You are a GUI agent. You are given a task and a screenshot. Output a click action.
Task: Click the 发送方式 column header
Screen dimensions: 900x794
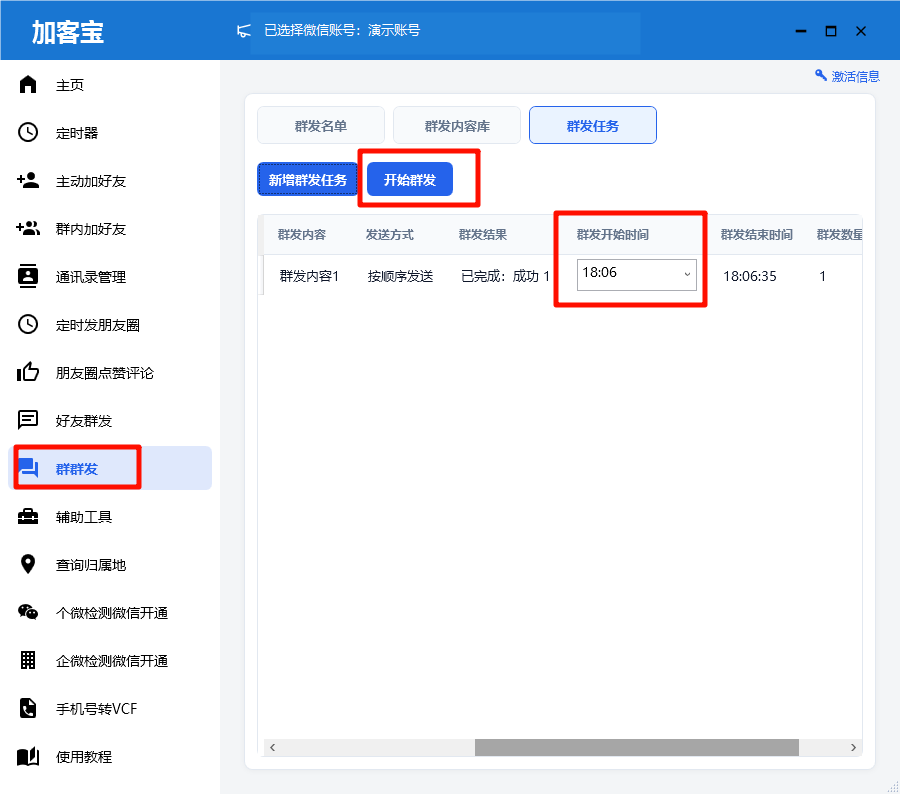[390, 234]
